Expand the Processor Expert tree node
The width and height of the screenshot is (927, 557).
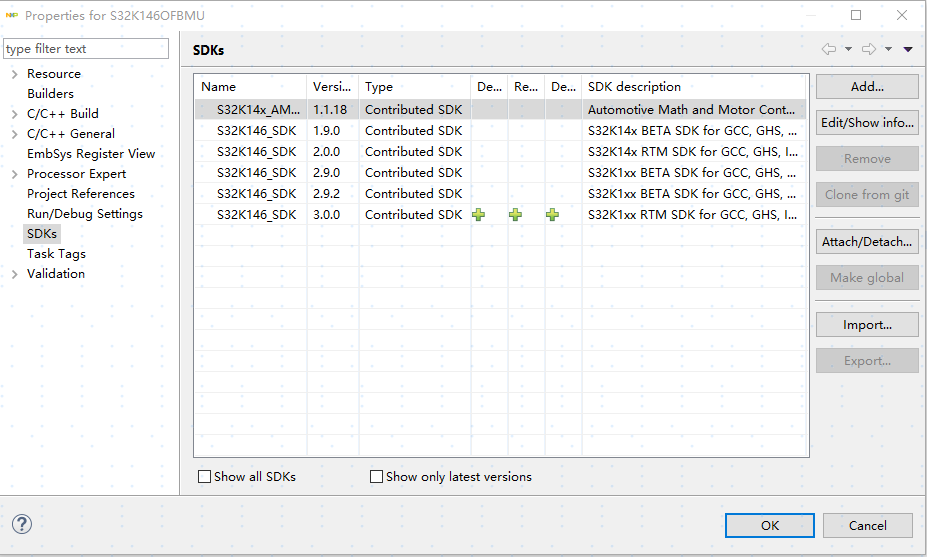[15, 174]
